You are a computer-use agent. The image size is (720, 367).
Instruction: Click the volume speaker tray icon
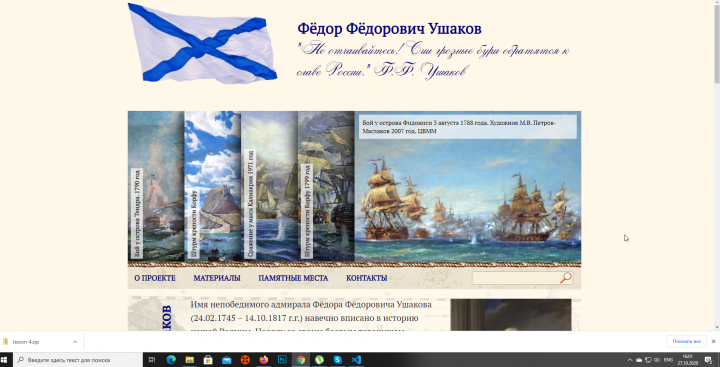[x=657, y=360]
